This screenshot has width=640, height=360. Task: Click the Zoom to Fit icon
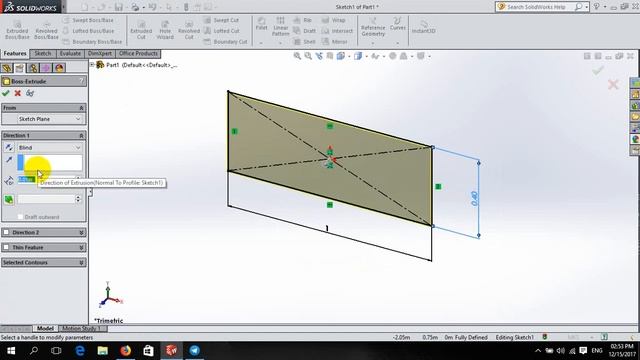coord(297,56)
